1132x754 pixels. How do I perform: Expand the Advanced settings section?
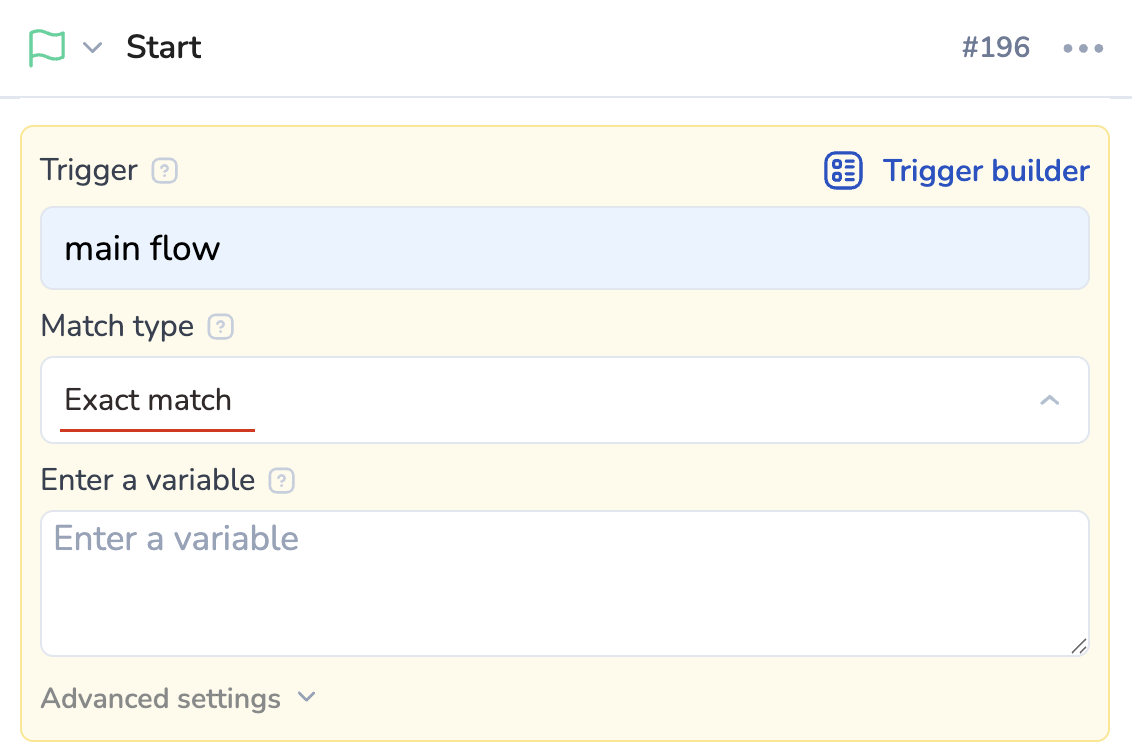161,698
